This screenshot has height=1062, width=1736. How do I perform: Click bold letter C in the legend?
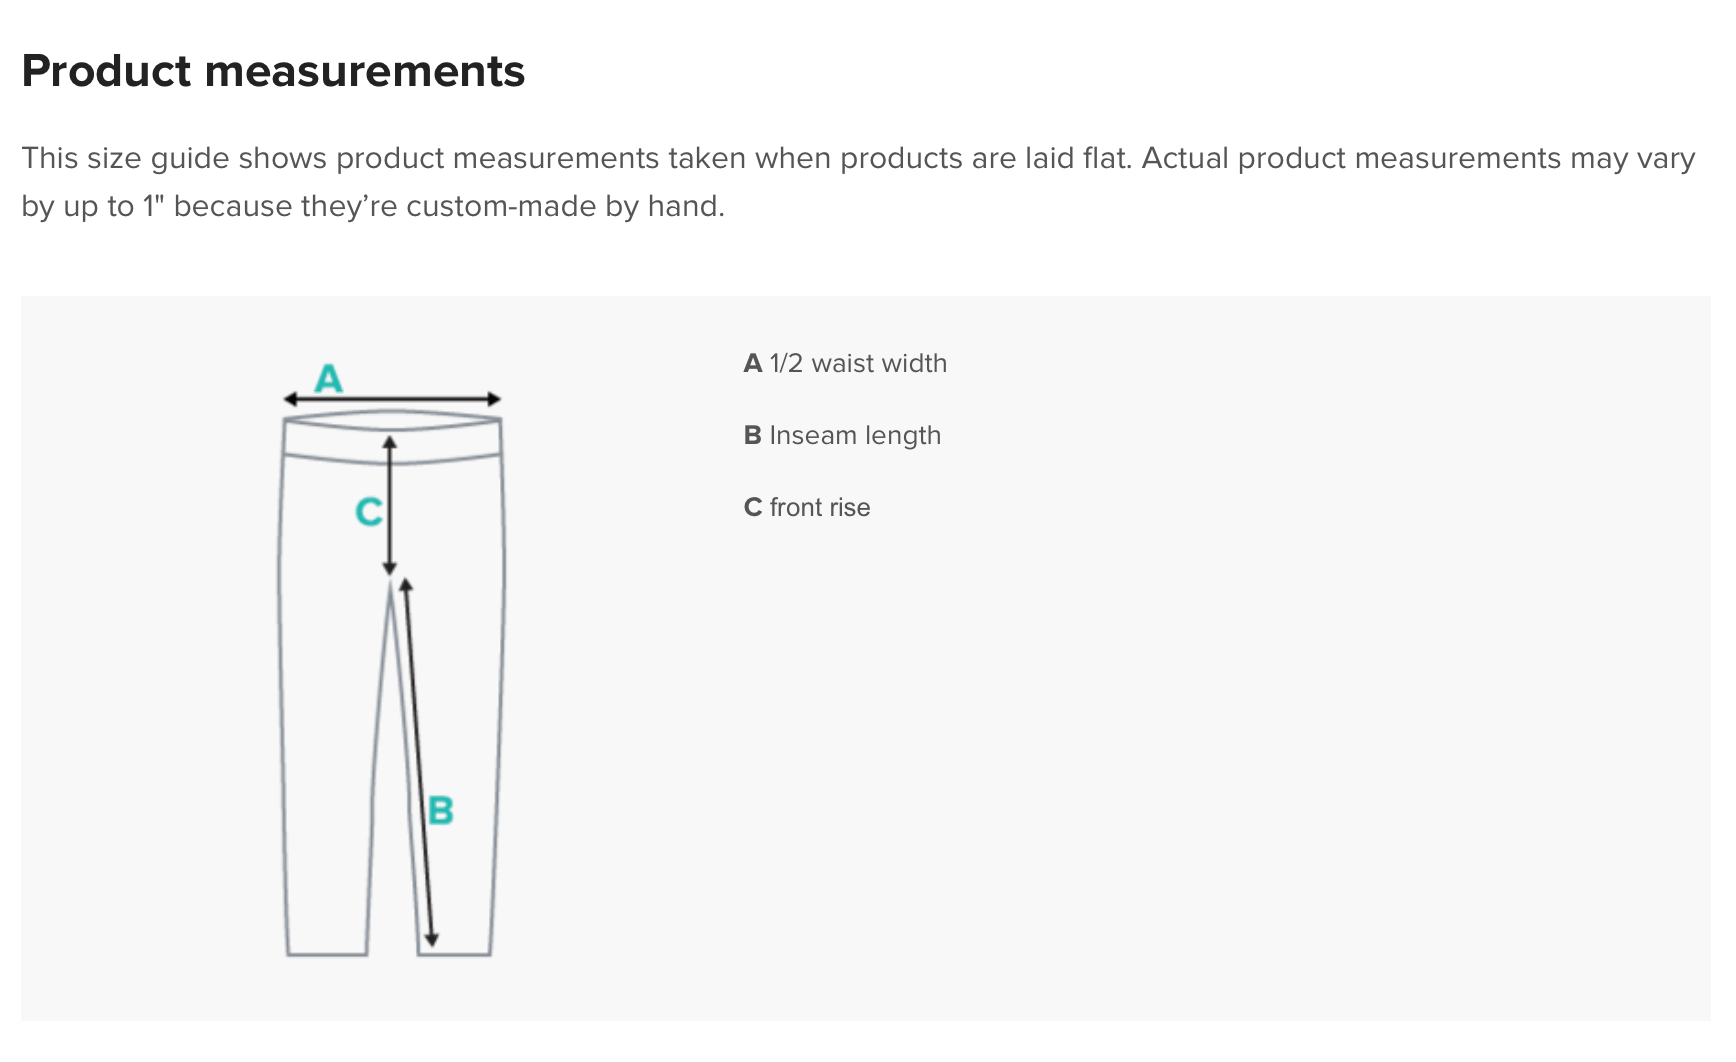coord(753,507)
